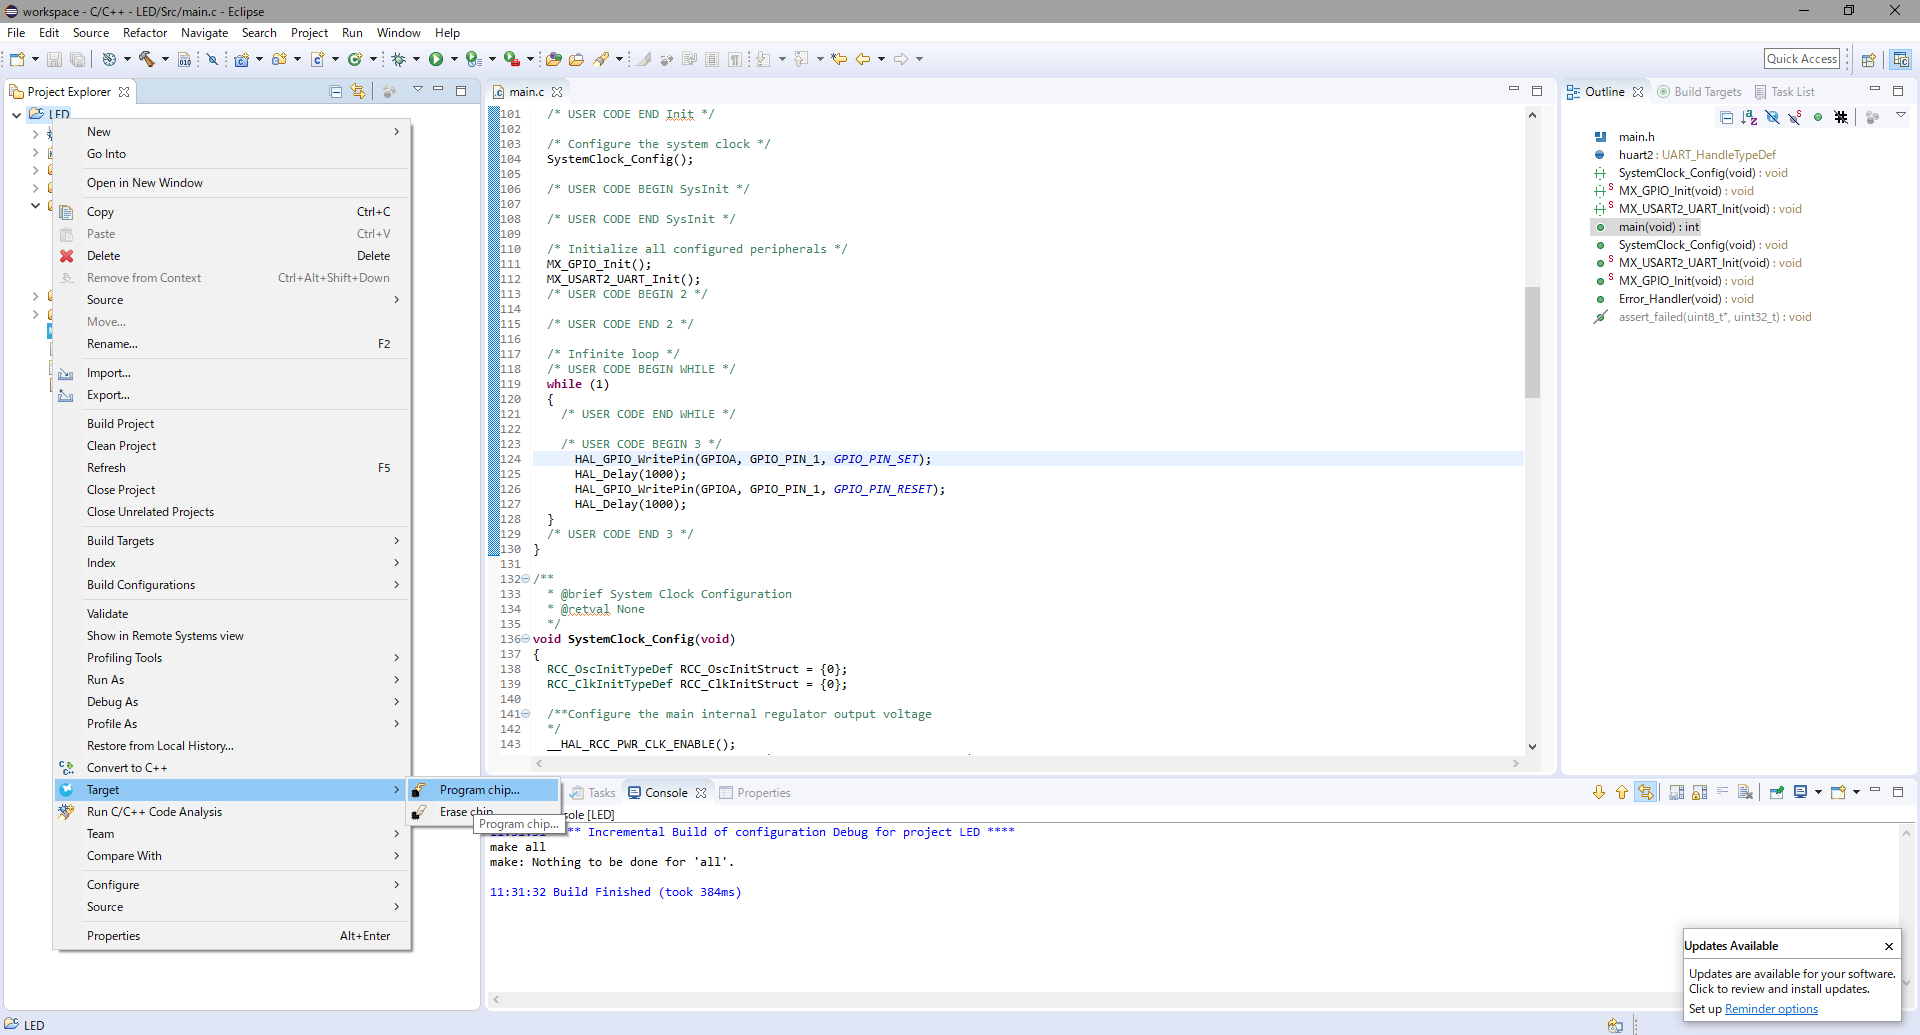Select Clean Project in the context menu
The image size is (1920, 1035).
click(121, 446)
